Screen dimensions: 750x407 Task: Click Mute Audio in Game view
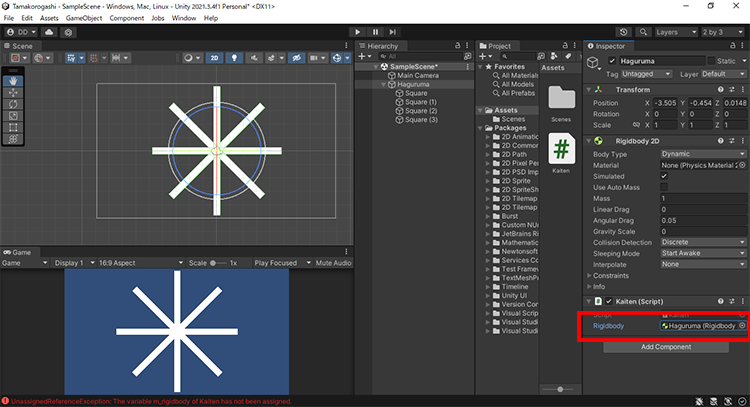pyautogui.click(x=329, y=263)
